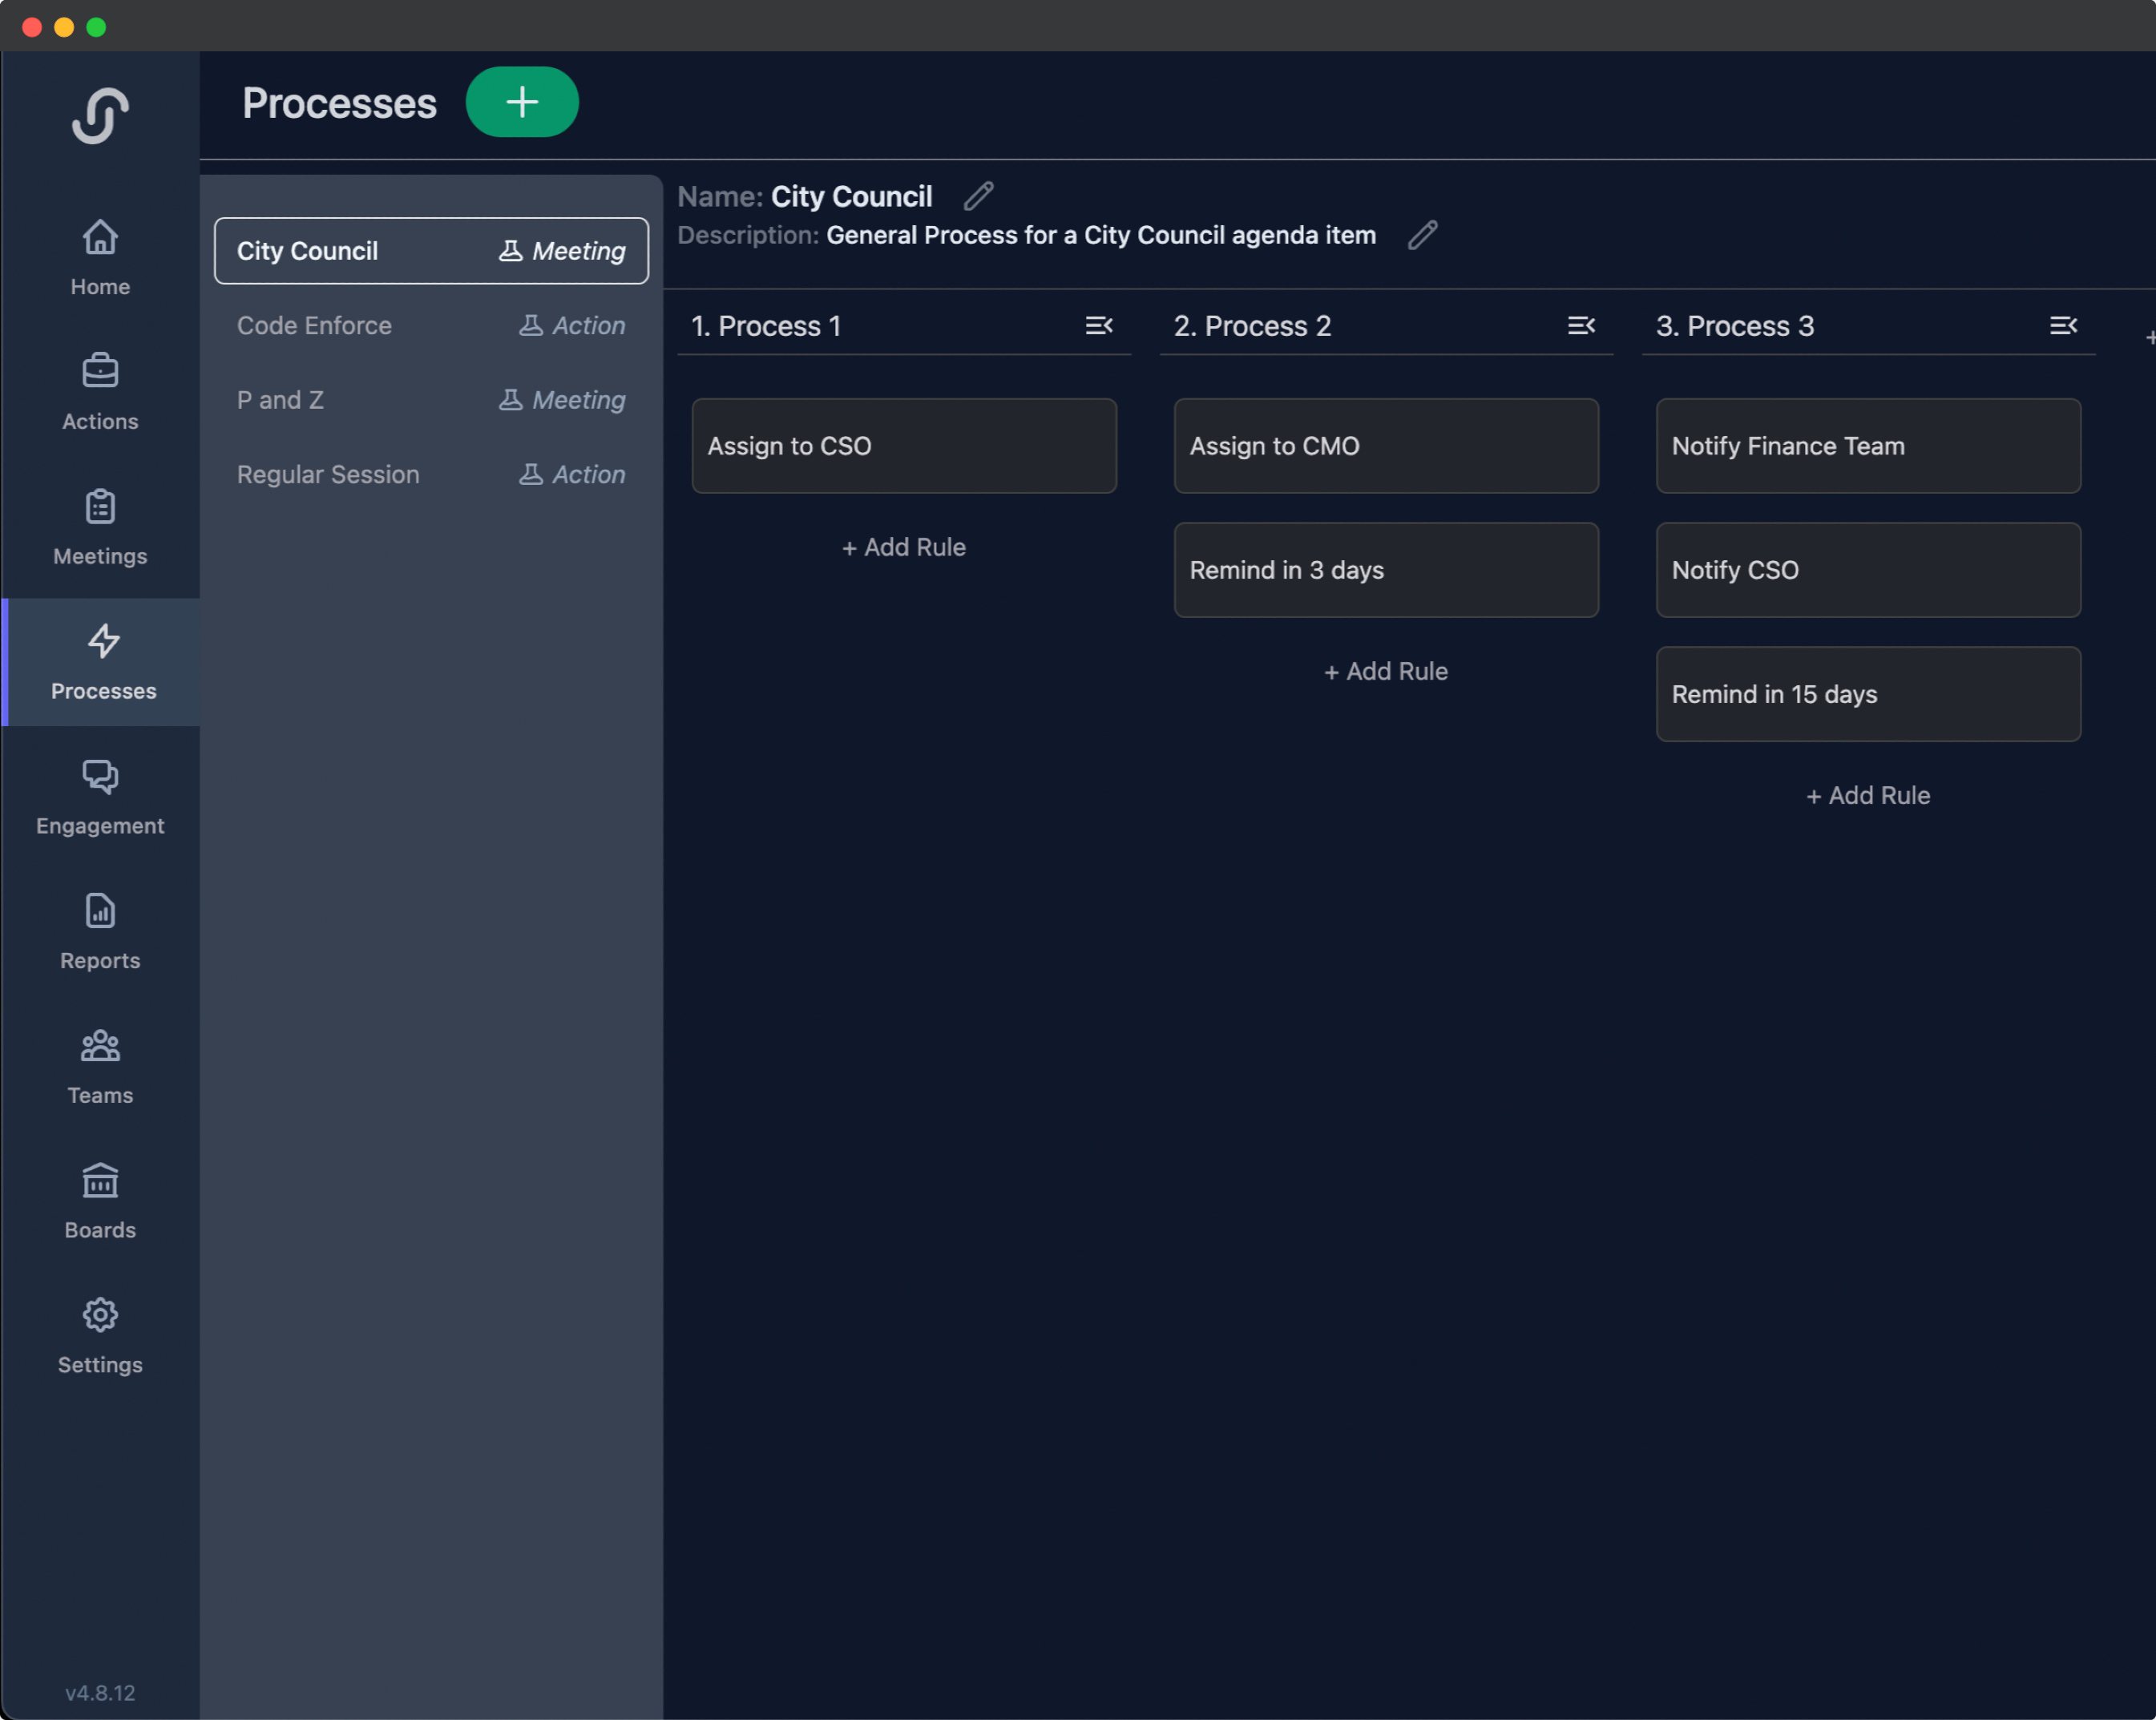Screen dimensions: 2156x1720
Task: Collapse the Process 2 column menu
Action: [x=1581, y=325]
